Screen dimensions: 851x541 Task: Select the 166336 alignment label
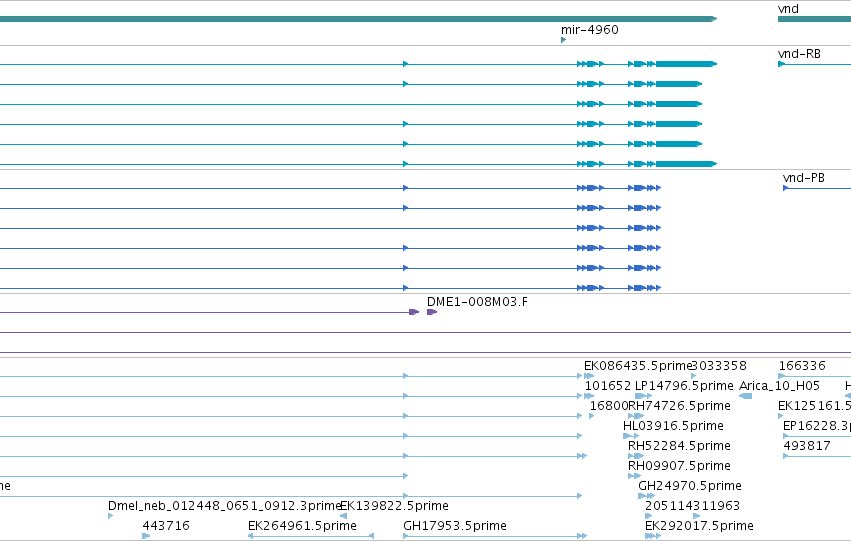802,366
